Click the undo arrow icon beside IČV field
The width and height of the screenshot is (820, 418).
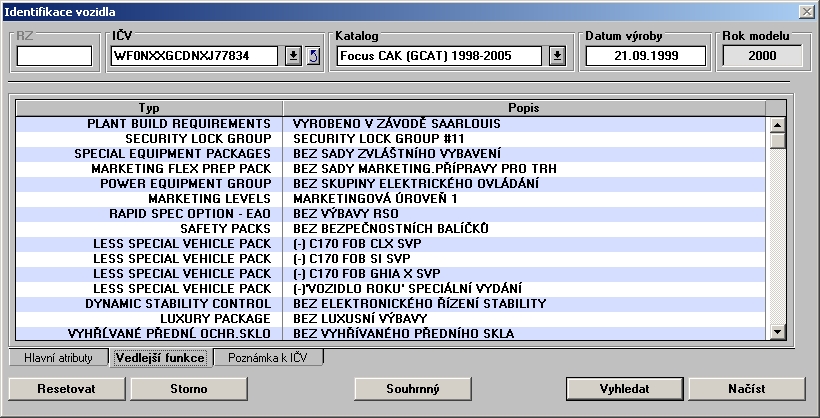[312, 55]
